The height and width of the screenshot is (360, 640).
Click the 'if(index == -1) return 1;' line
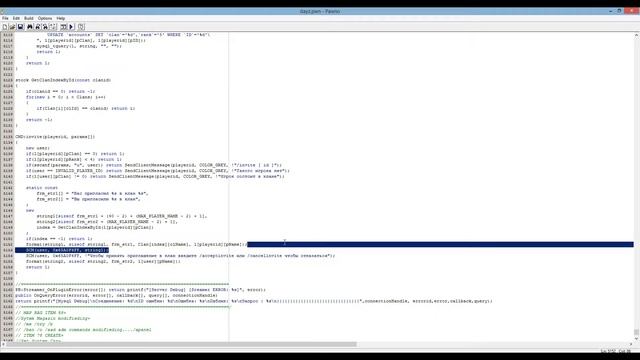(59, 239)
